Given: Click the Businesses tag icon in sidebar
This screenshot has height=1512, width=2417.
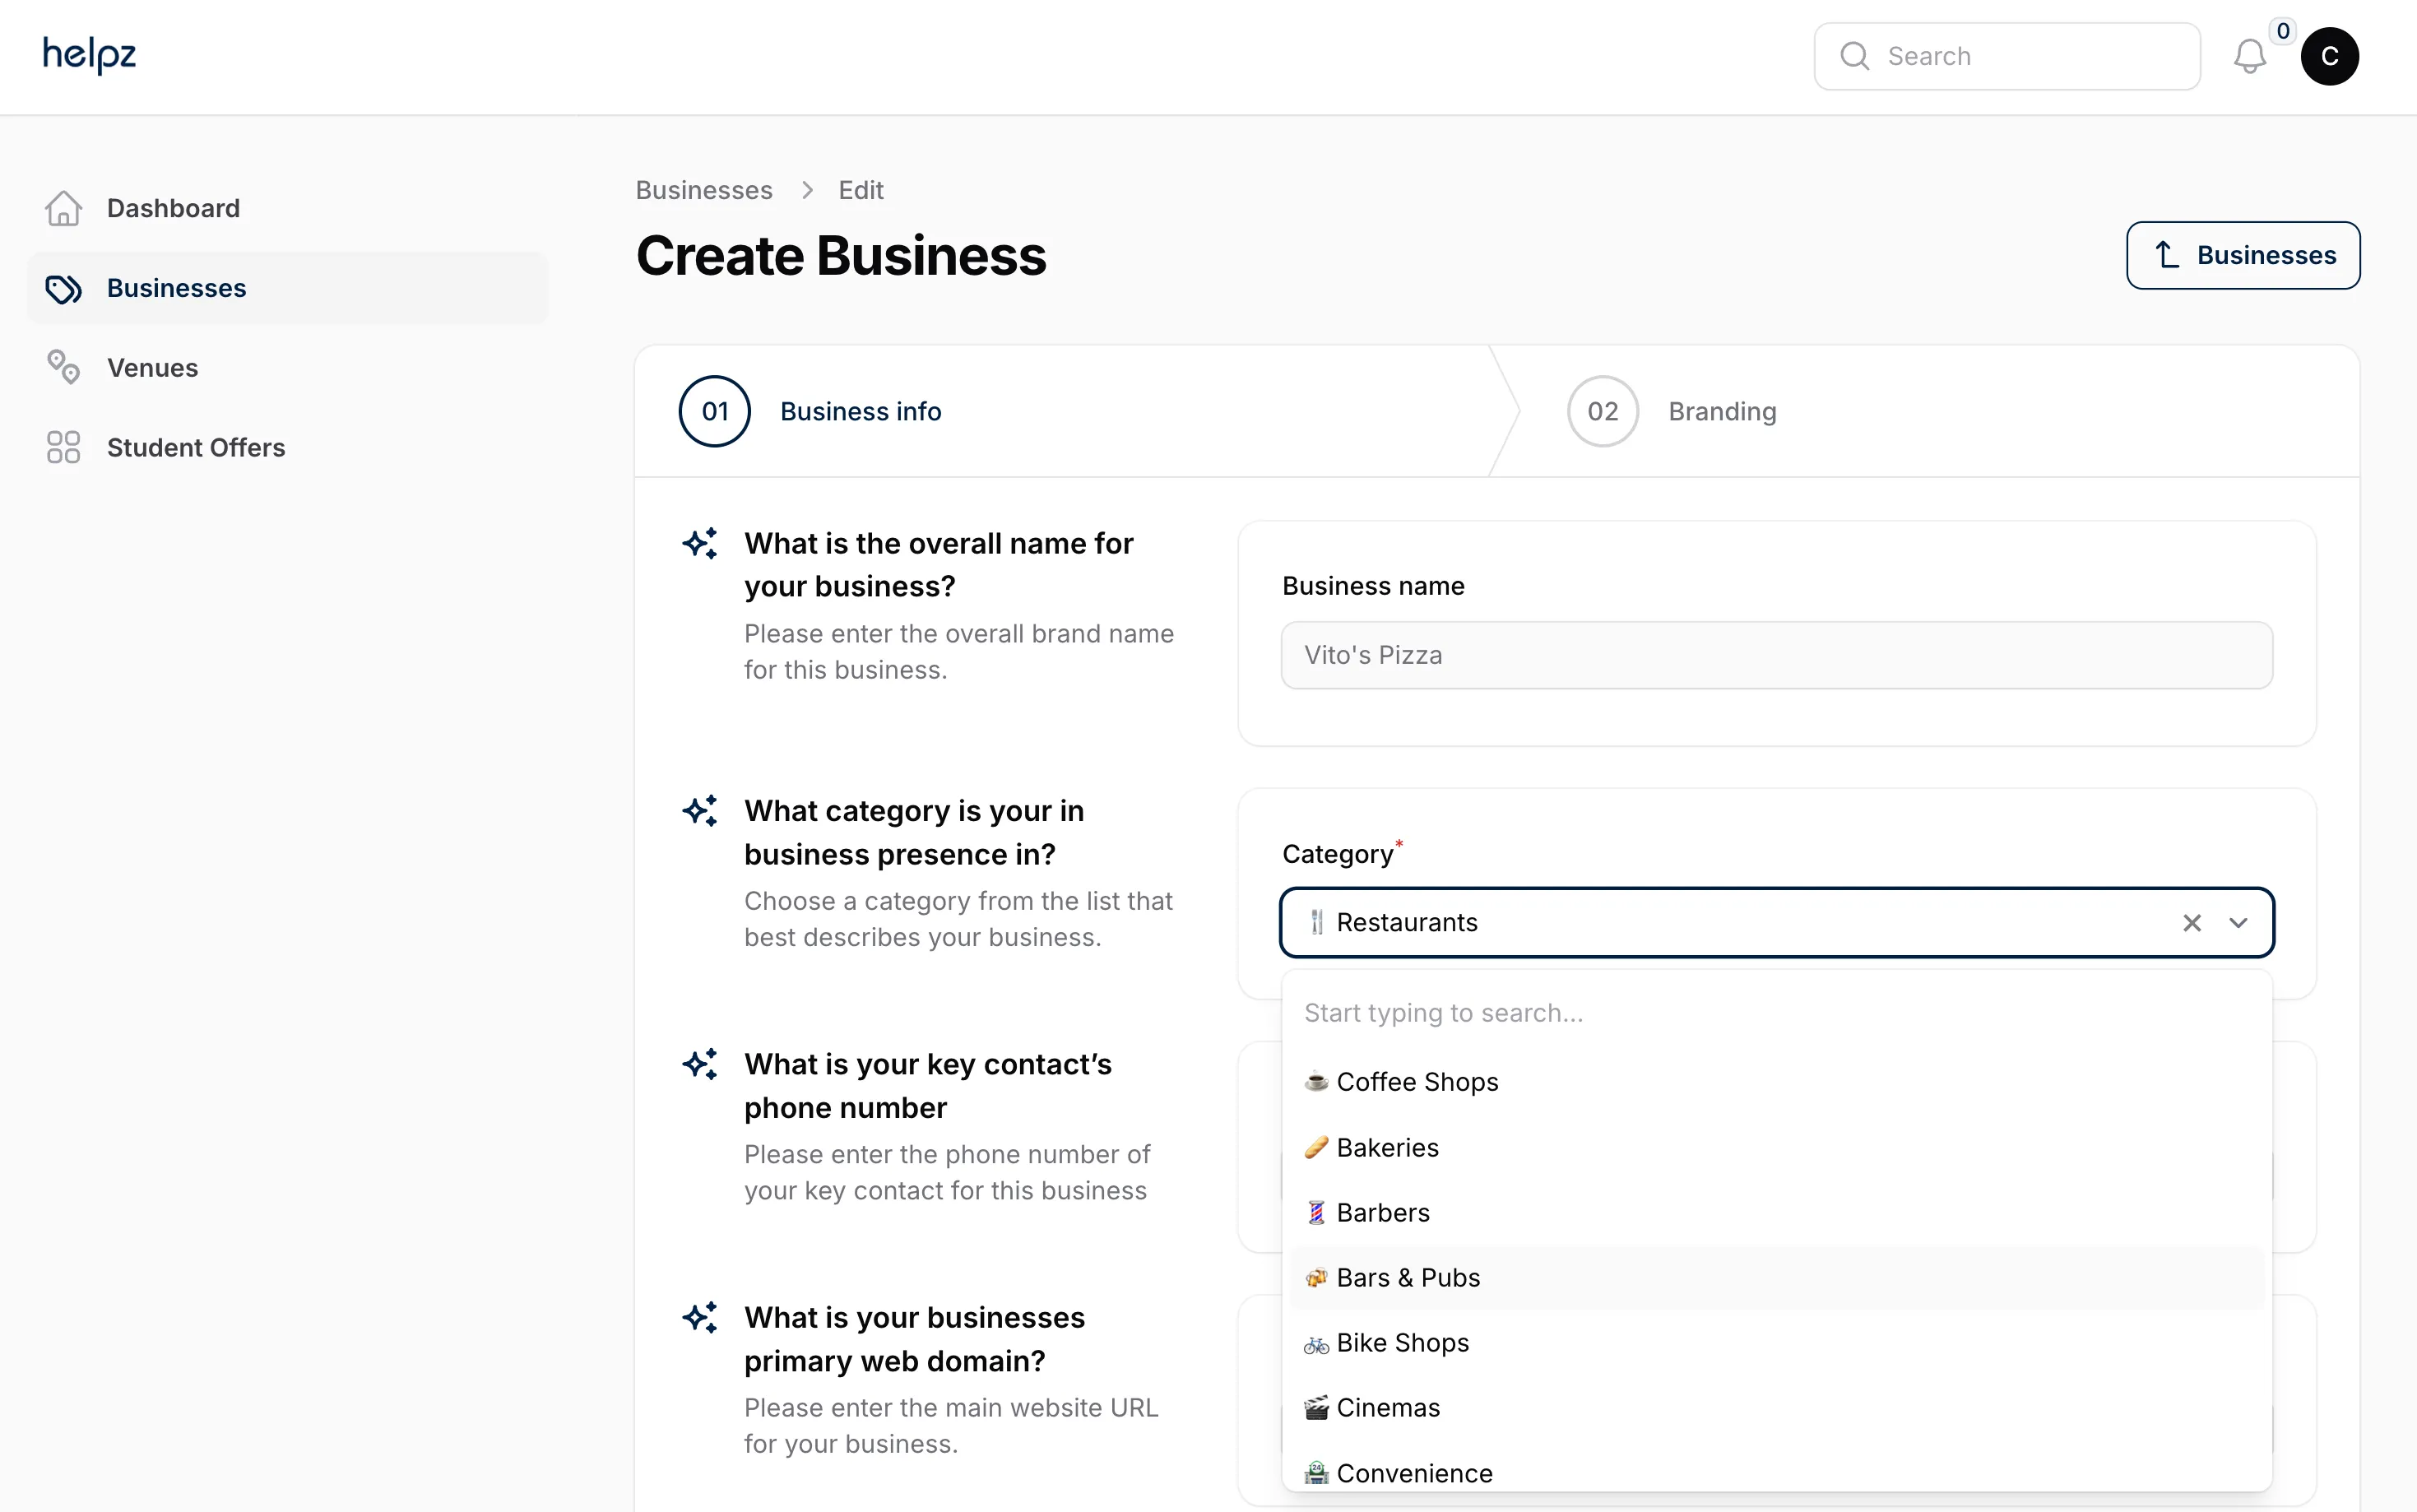Looking at the screenshot, I should pyautogui.click(x=63, y=288).
